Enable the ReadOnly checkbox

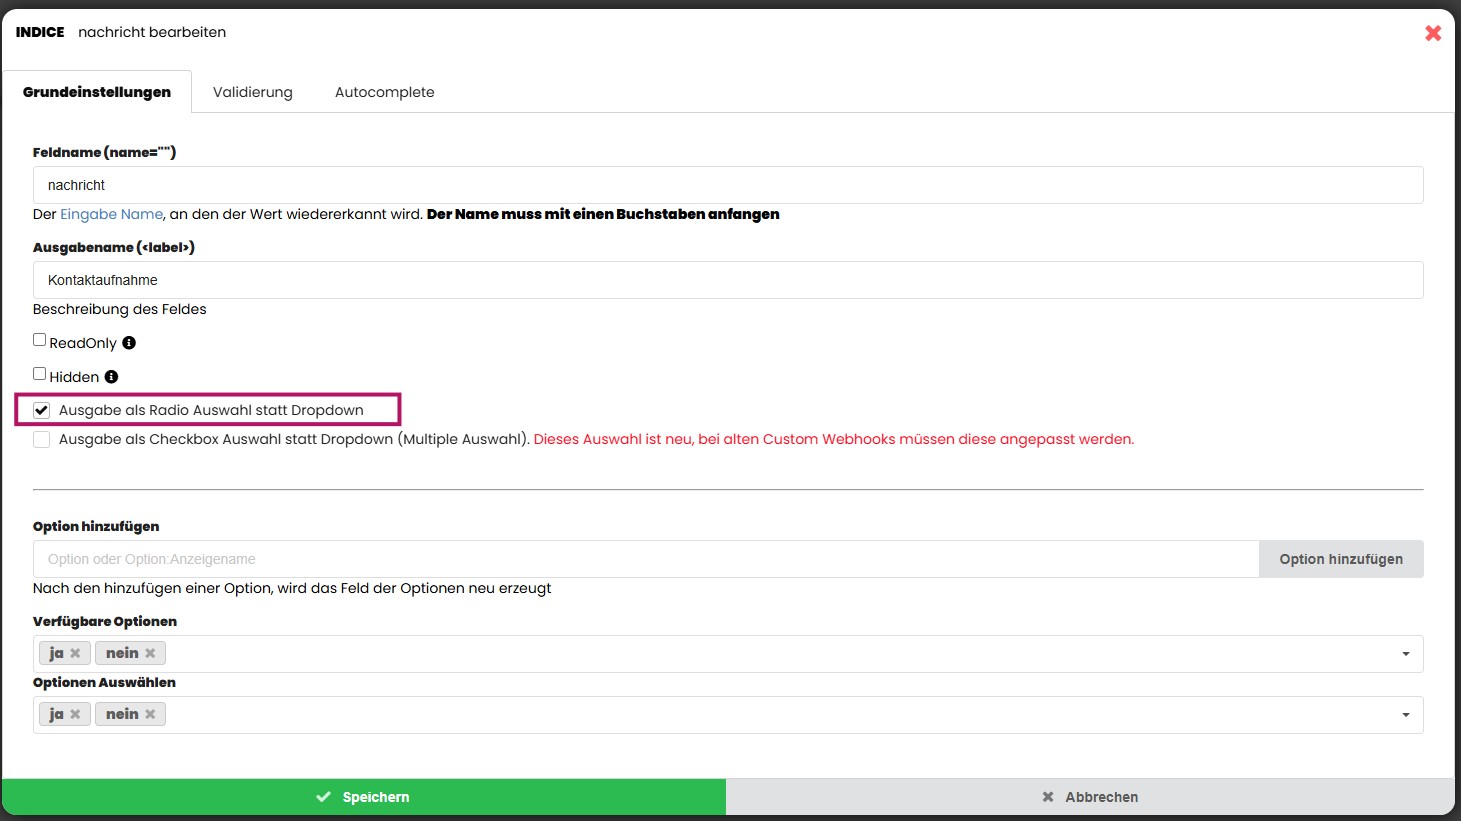40,340
